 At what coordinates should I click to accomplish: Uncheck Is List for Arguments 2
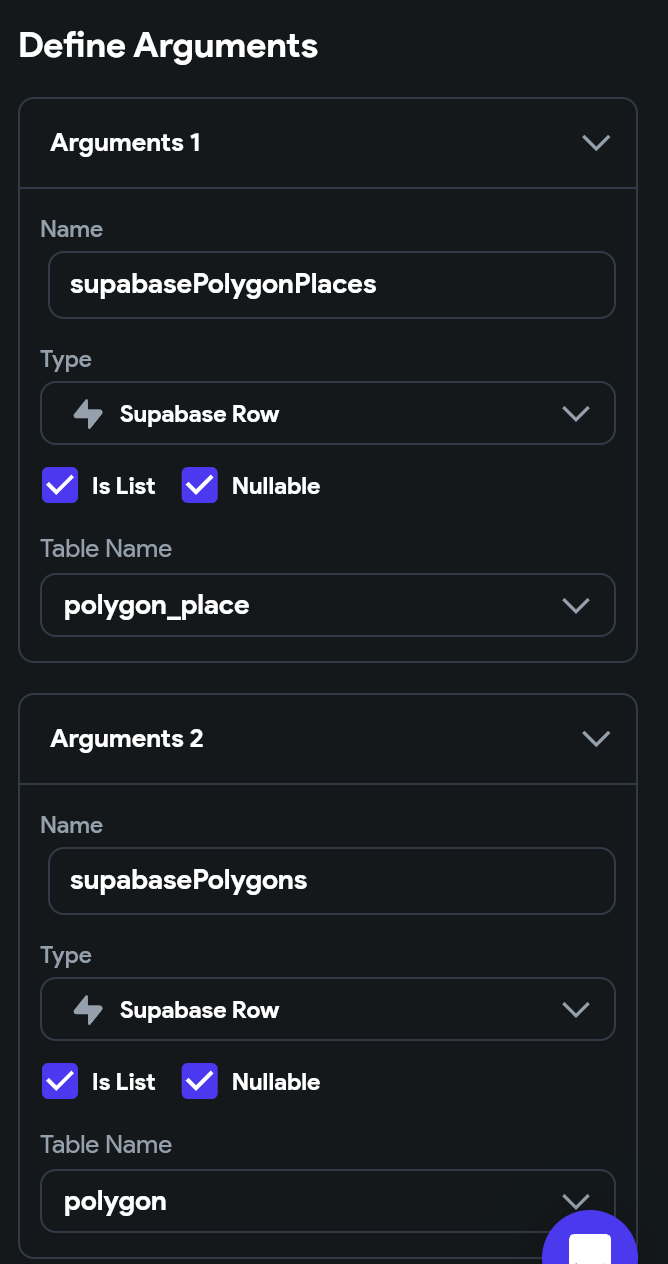point(60,1082)
